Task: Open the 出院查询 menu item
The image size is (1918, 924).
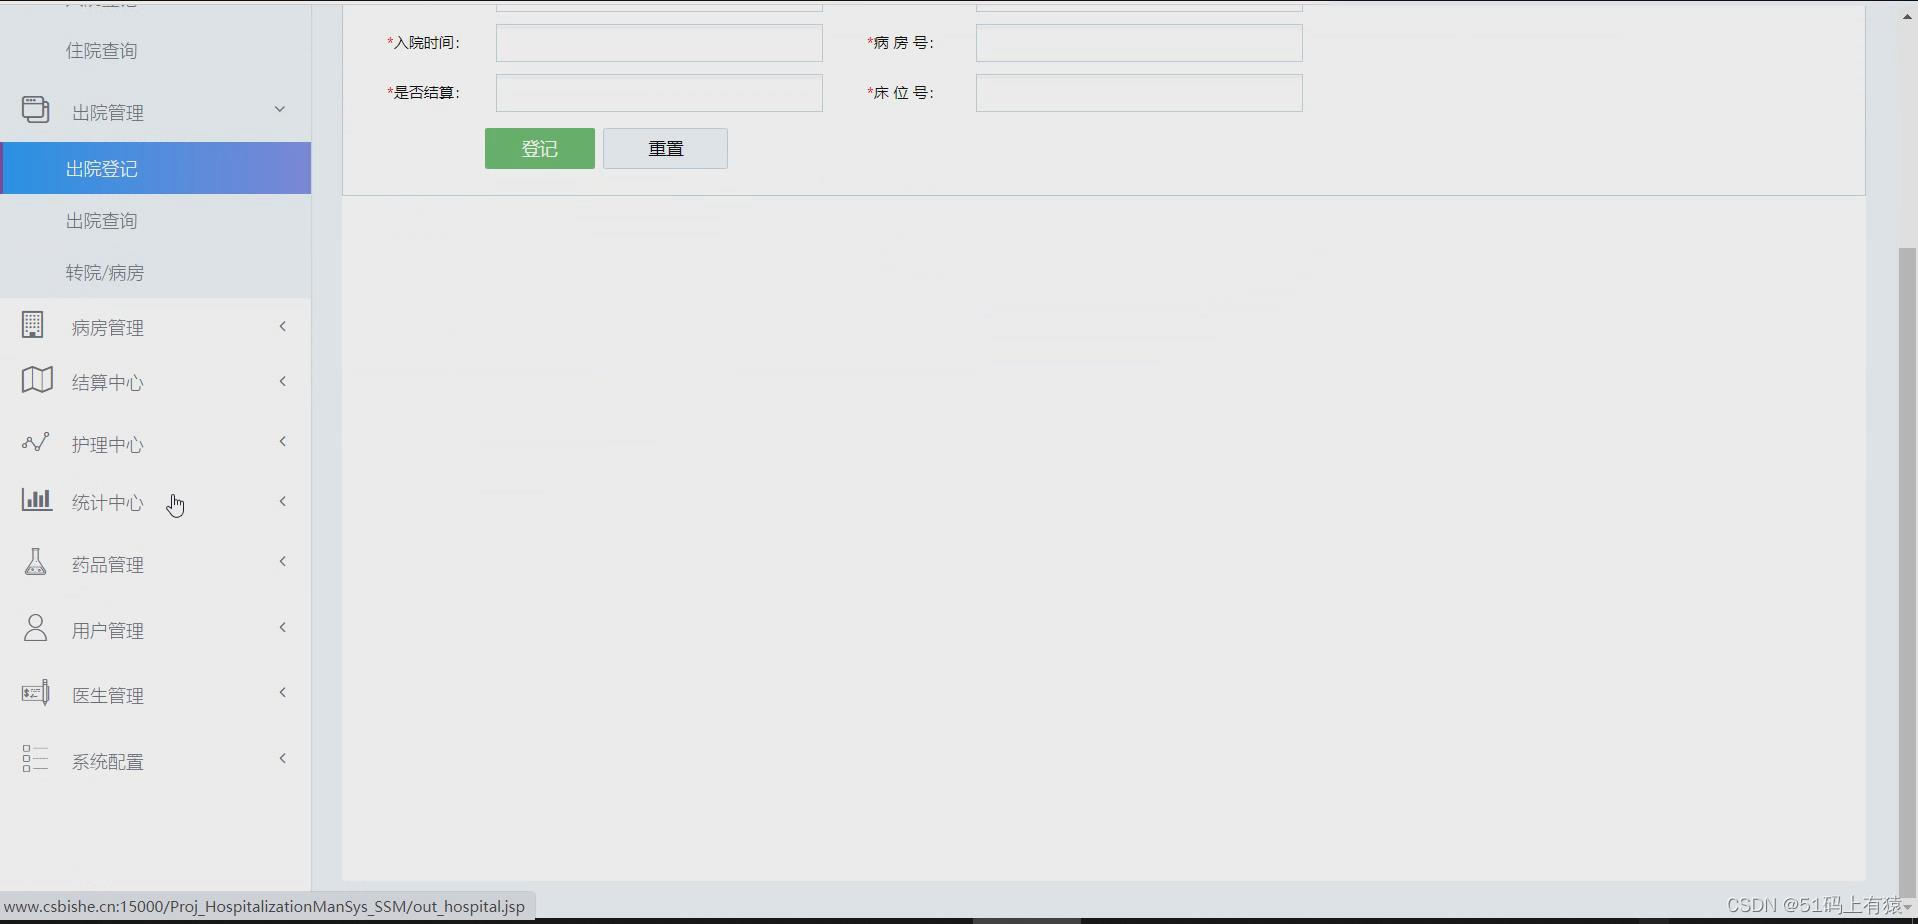Action: point(102,221)
